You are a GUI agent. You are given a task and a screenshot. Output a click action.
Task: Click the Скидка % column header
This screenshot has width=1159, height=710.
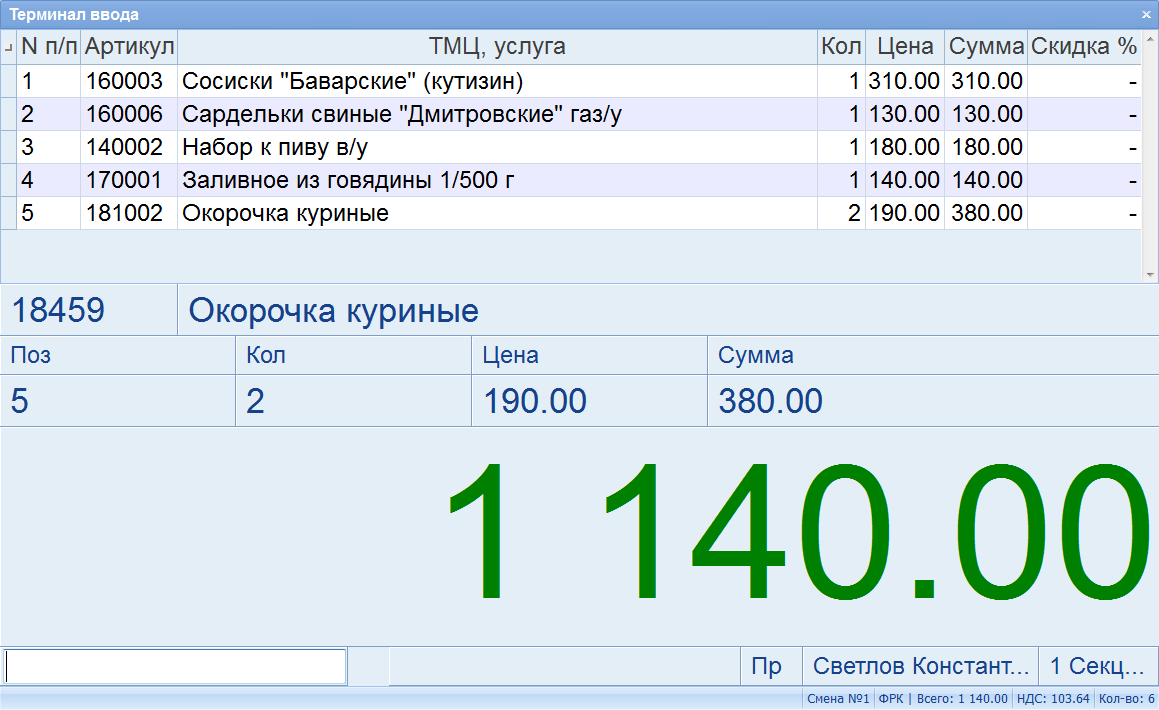[1085, 46]
